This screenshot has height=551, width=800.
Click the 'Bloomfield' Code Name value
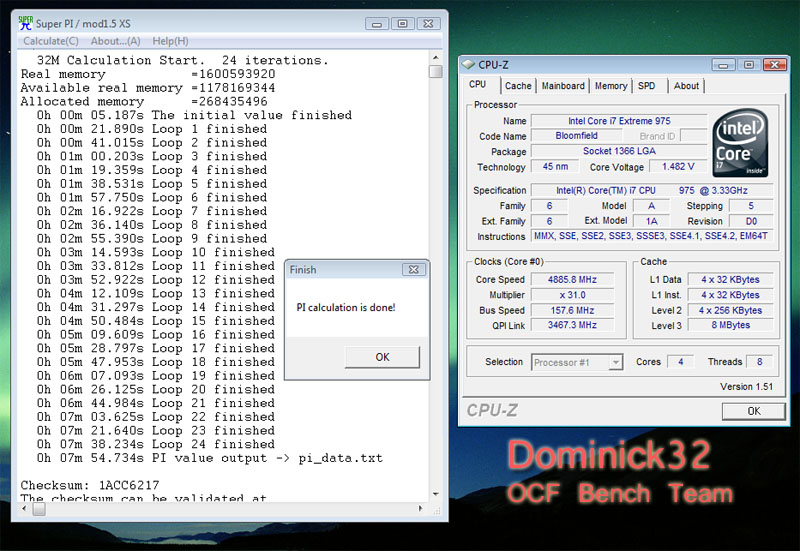(577, 136)
